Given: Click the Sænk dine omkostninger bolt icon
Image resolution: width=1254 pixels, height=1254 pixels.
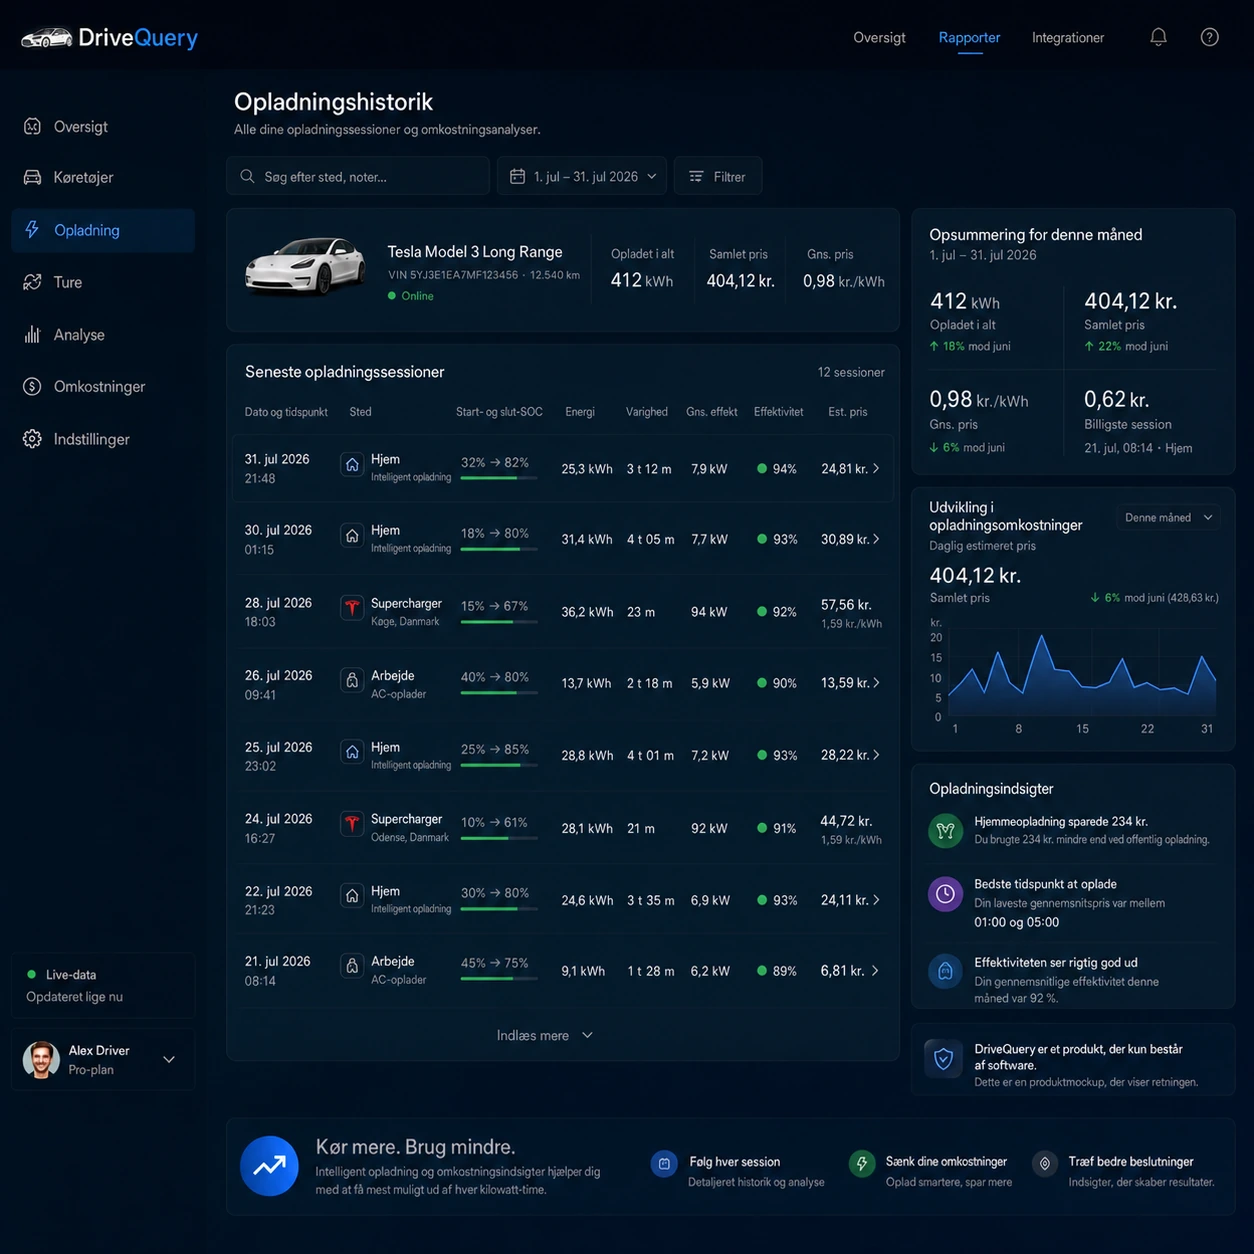Looking at the screenshot, I should (861, 1163).
